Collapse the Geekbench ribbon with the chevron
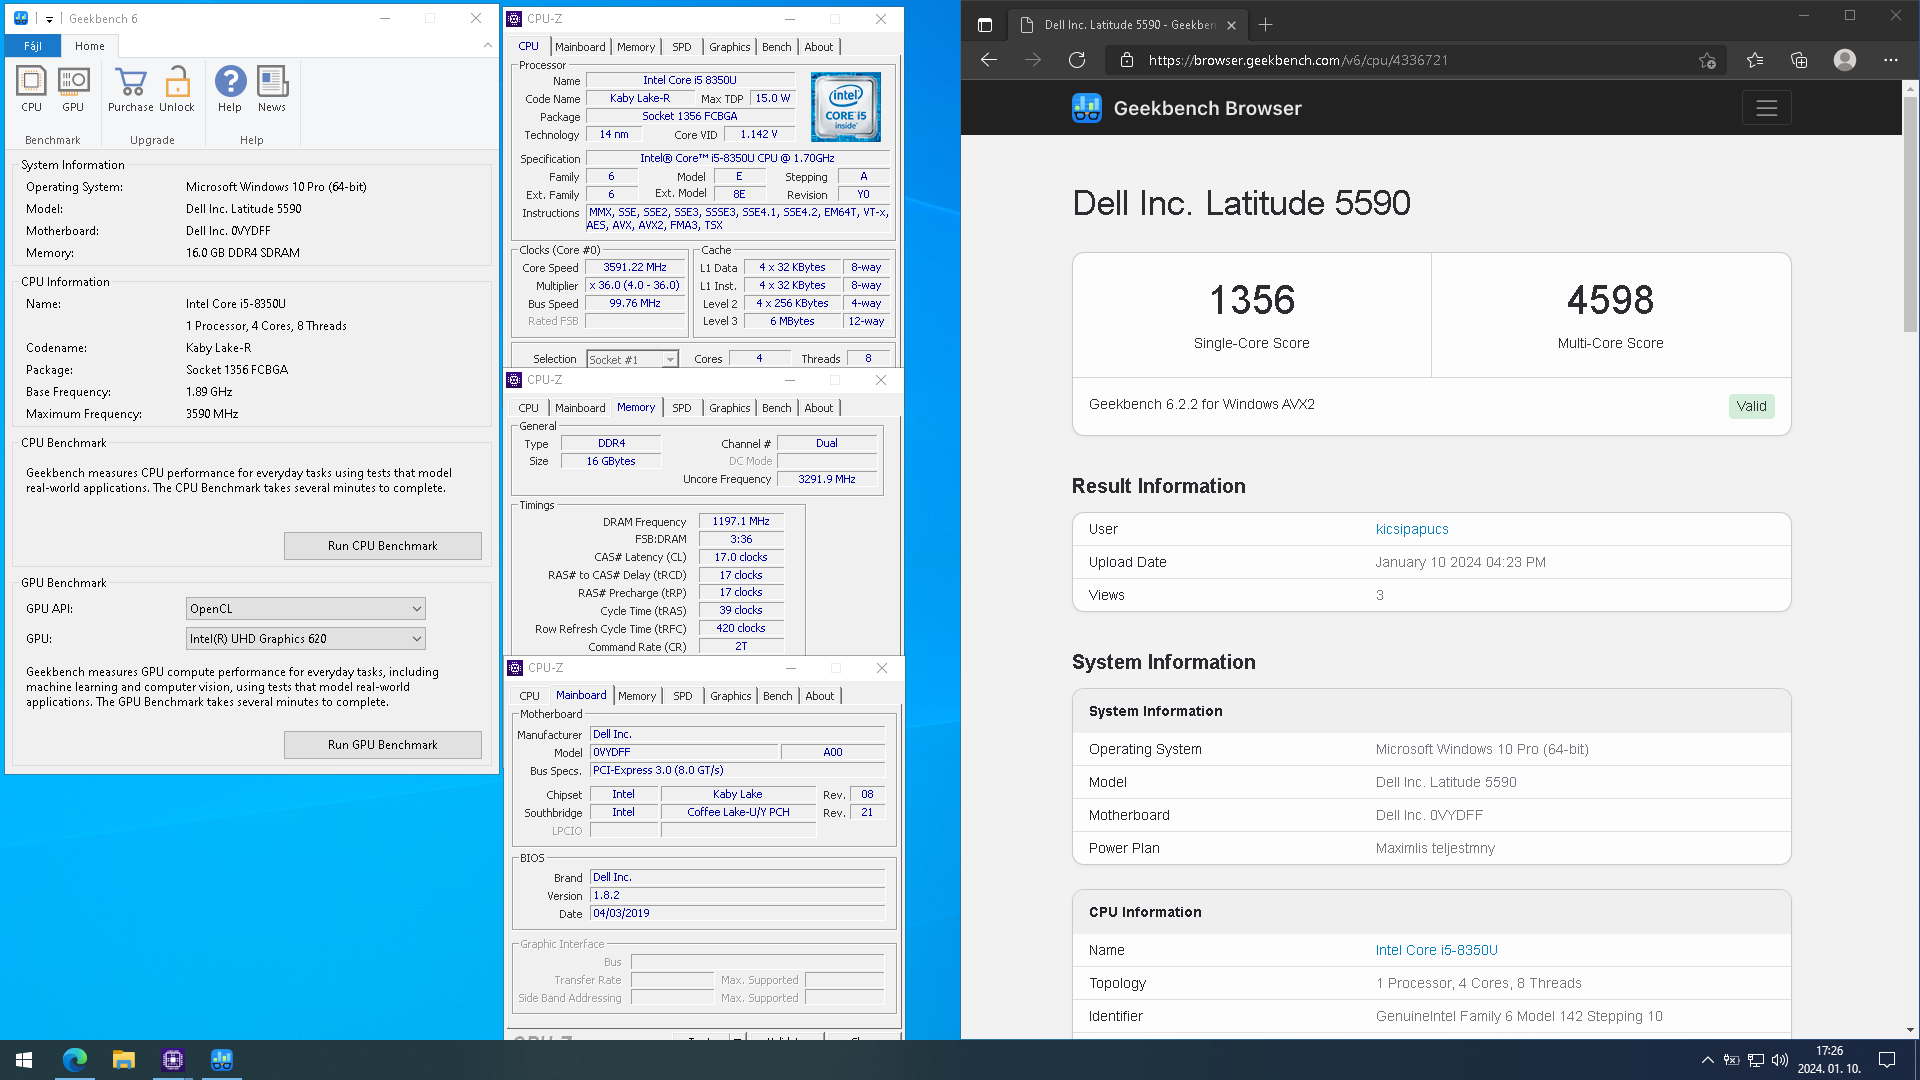The image size is (1920, 1080). tap(487, 45)
